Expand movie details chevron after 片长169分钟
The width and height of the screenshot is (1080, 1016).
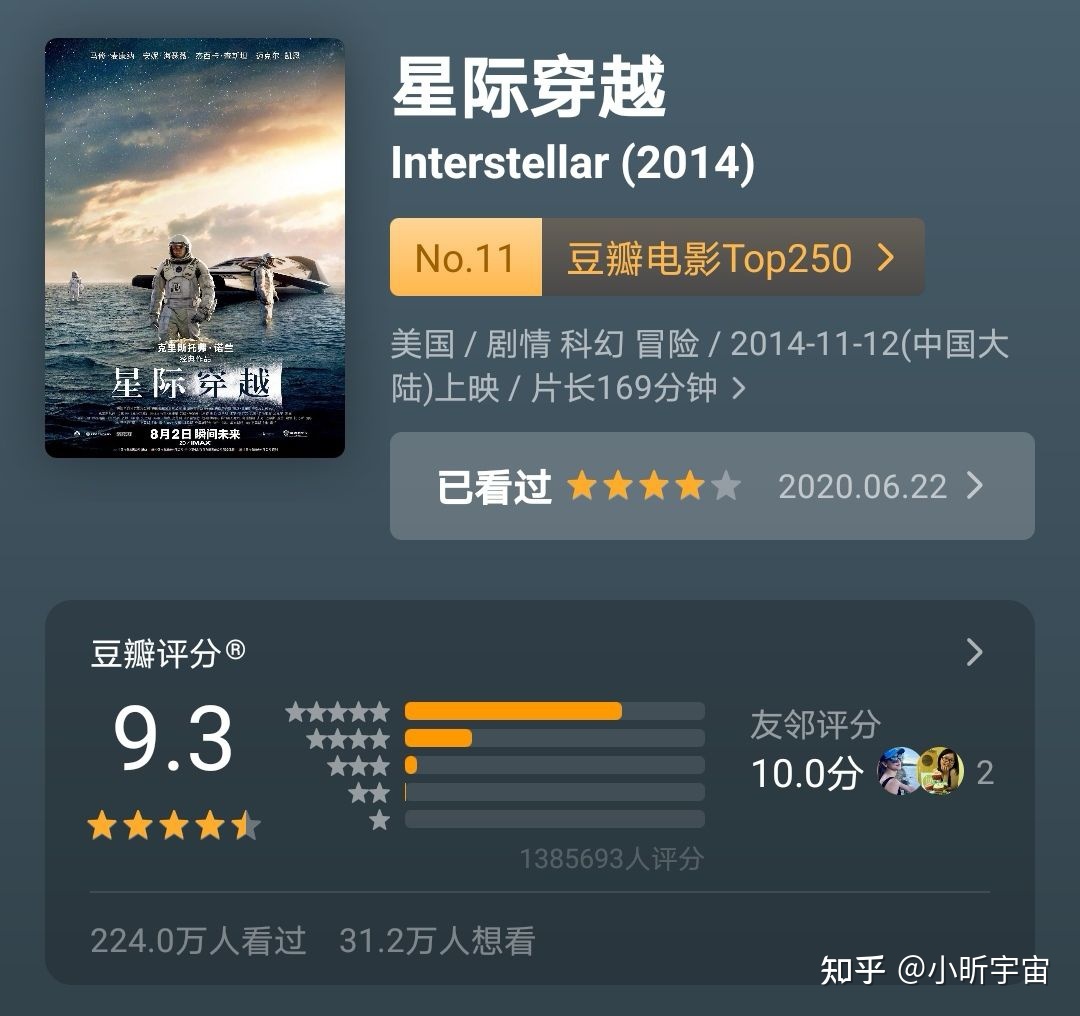tap(739, 388)
